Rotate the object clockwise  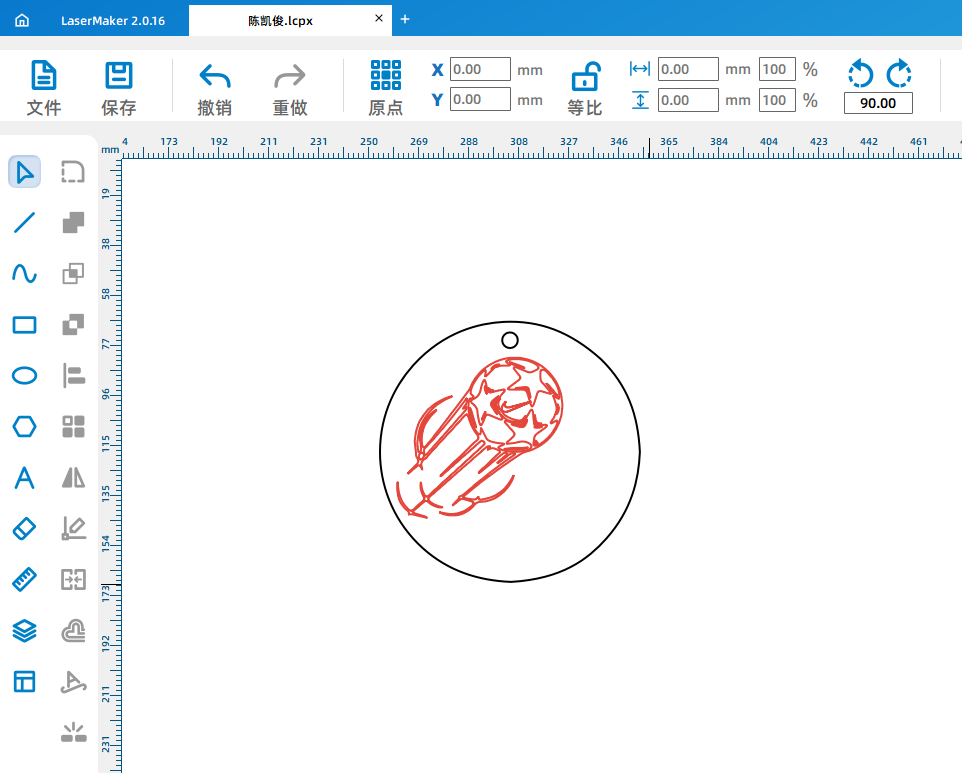898,73
